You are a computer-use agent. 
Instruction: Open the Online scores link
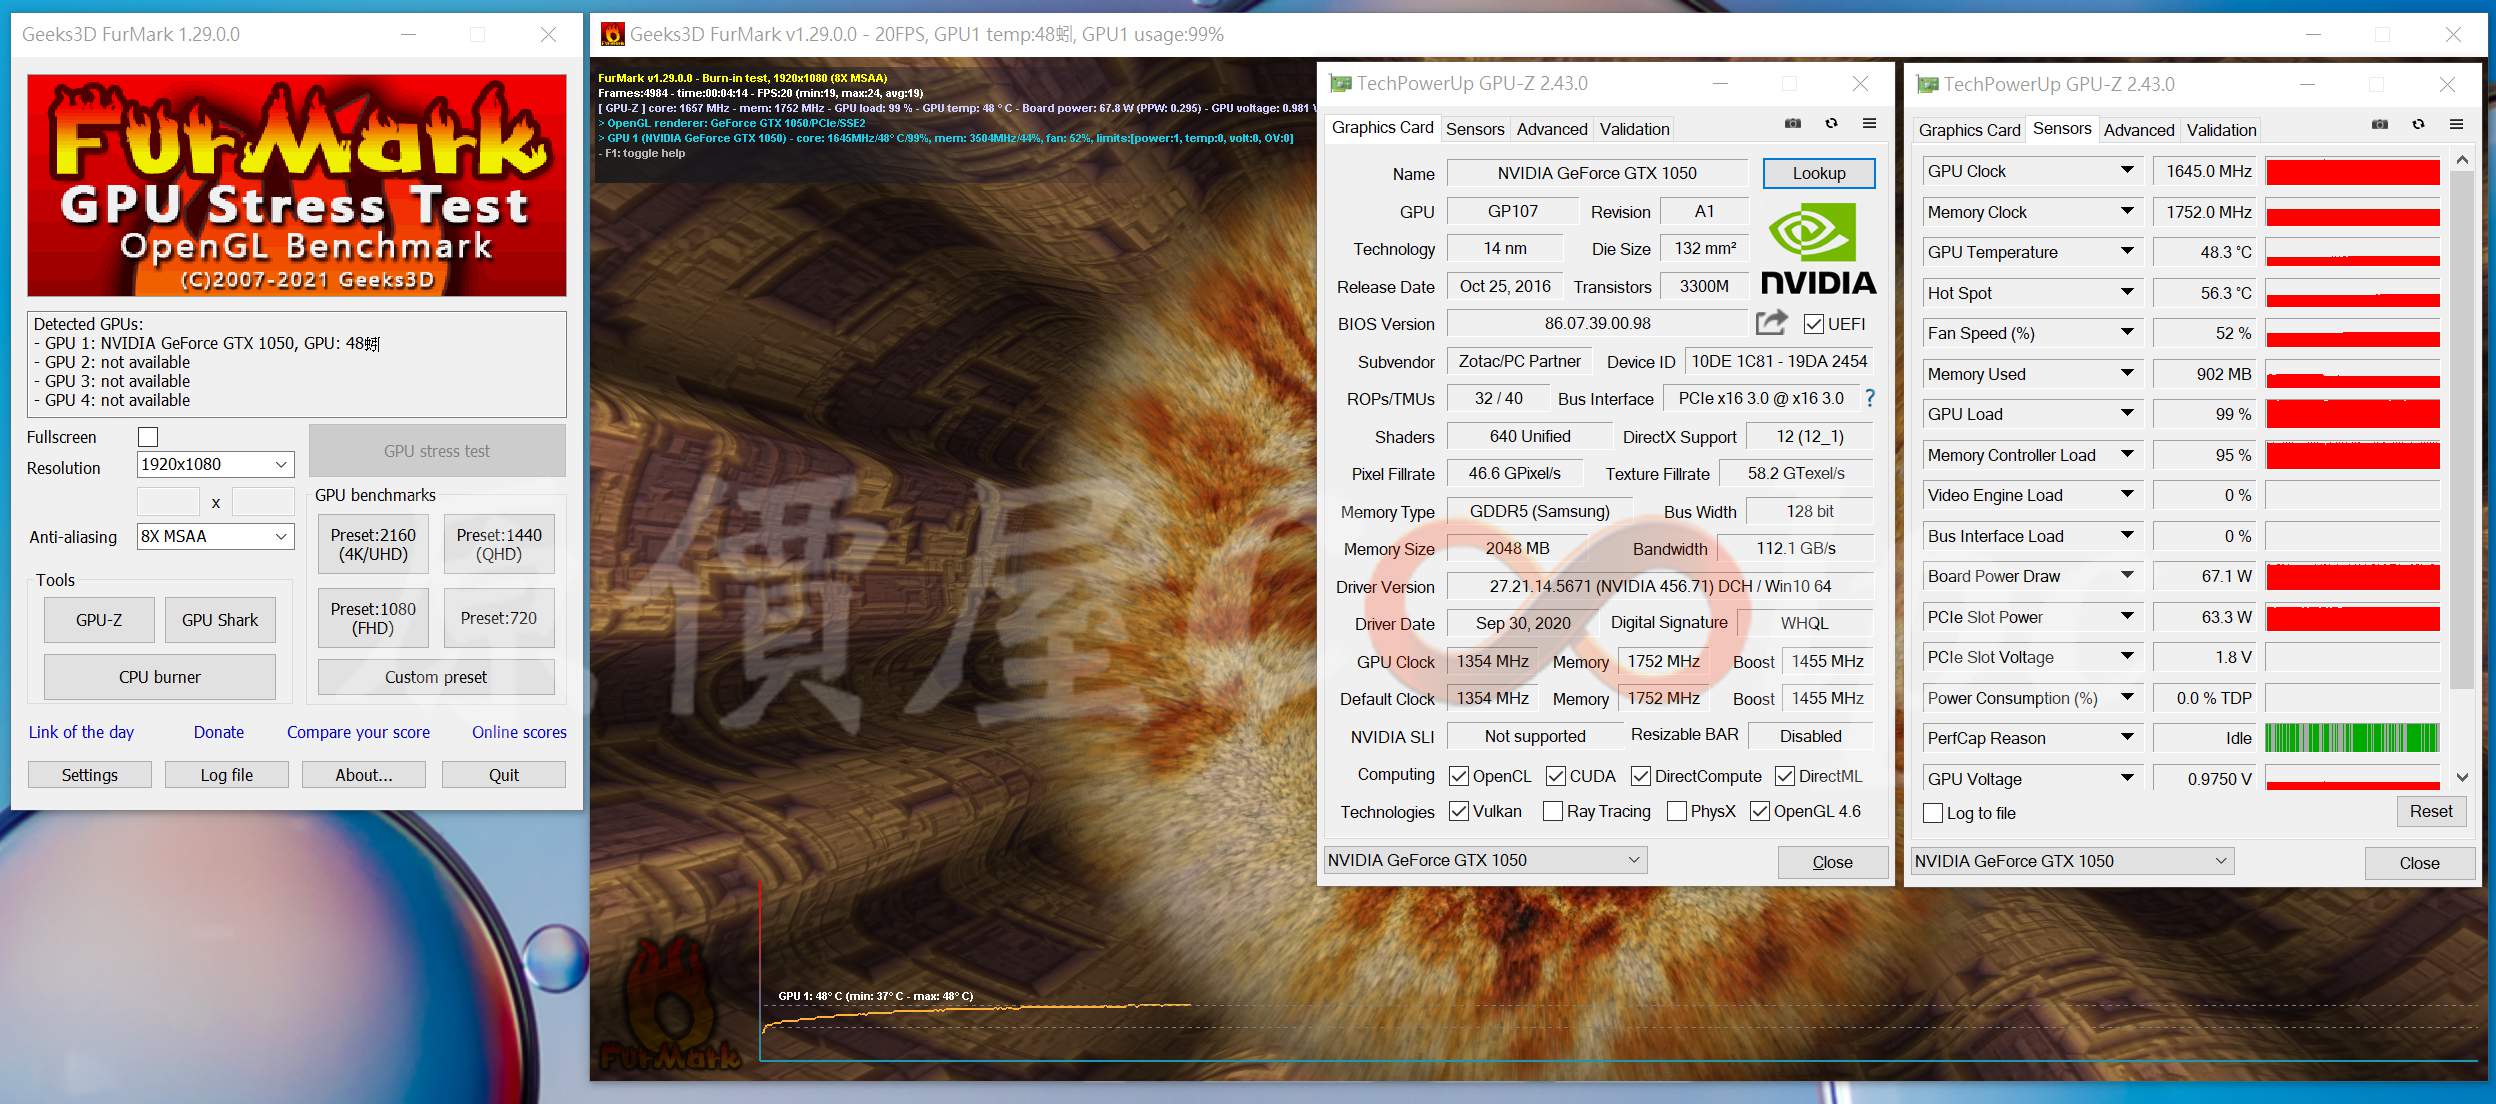coord(519,732)
